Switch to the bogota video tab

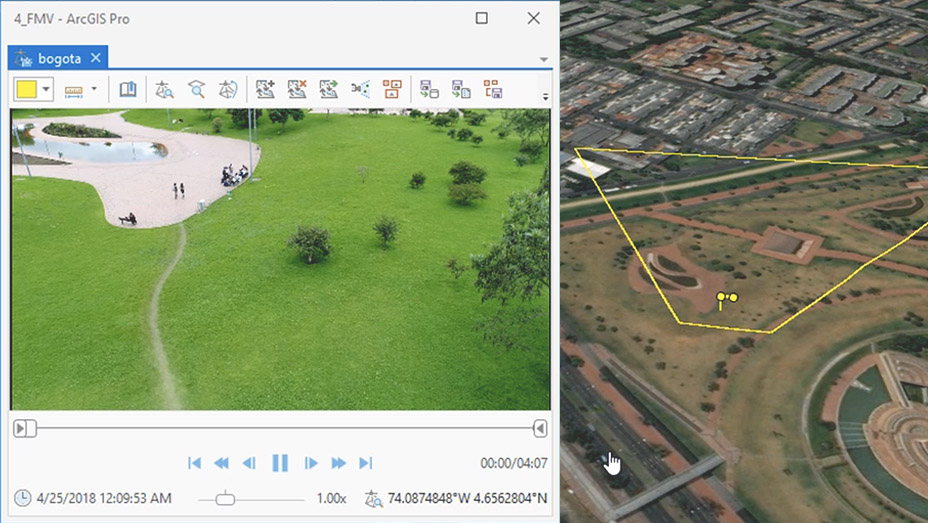tap(59, 59)
